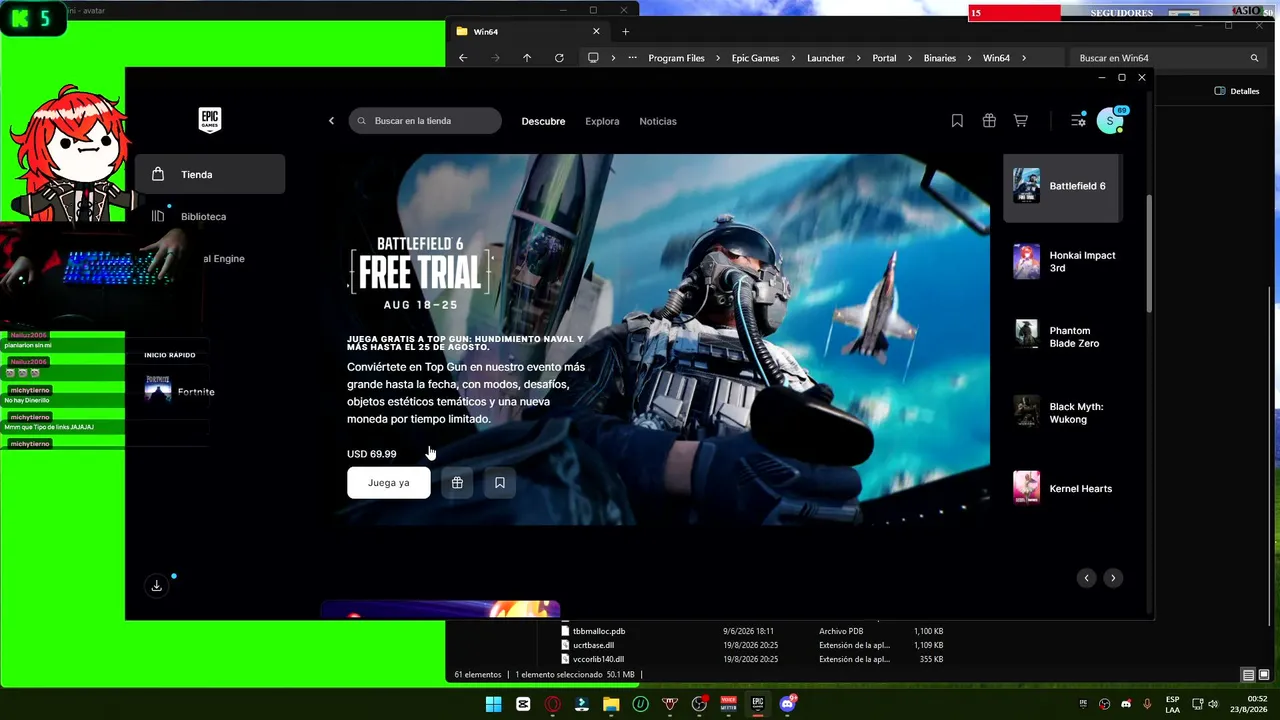Screen dimensions: 1280x720
Task: Switch to the Explora tab
Action: (602, 121)
